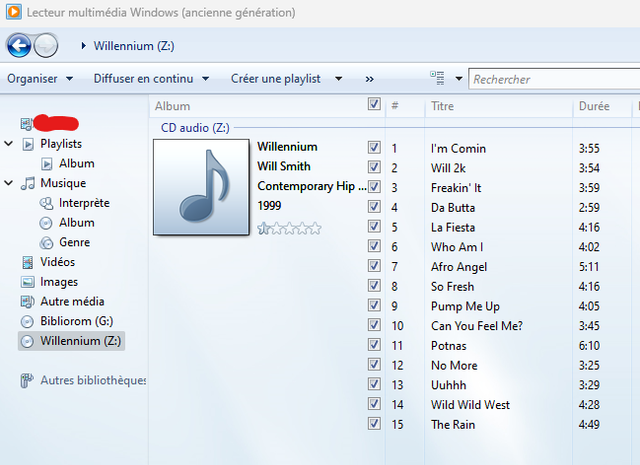
Task: Toggle the select-all checkbox in the header
Action: coord(374,104)
